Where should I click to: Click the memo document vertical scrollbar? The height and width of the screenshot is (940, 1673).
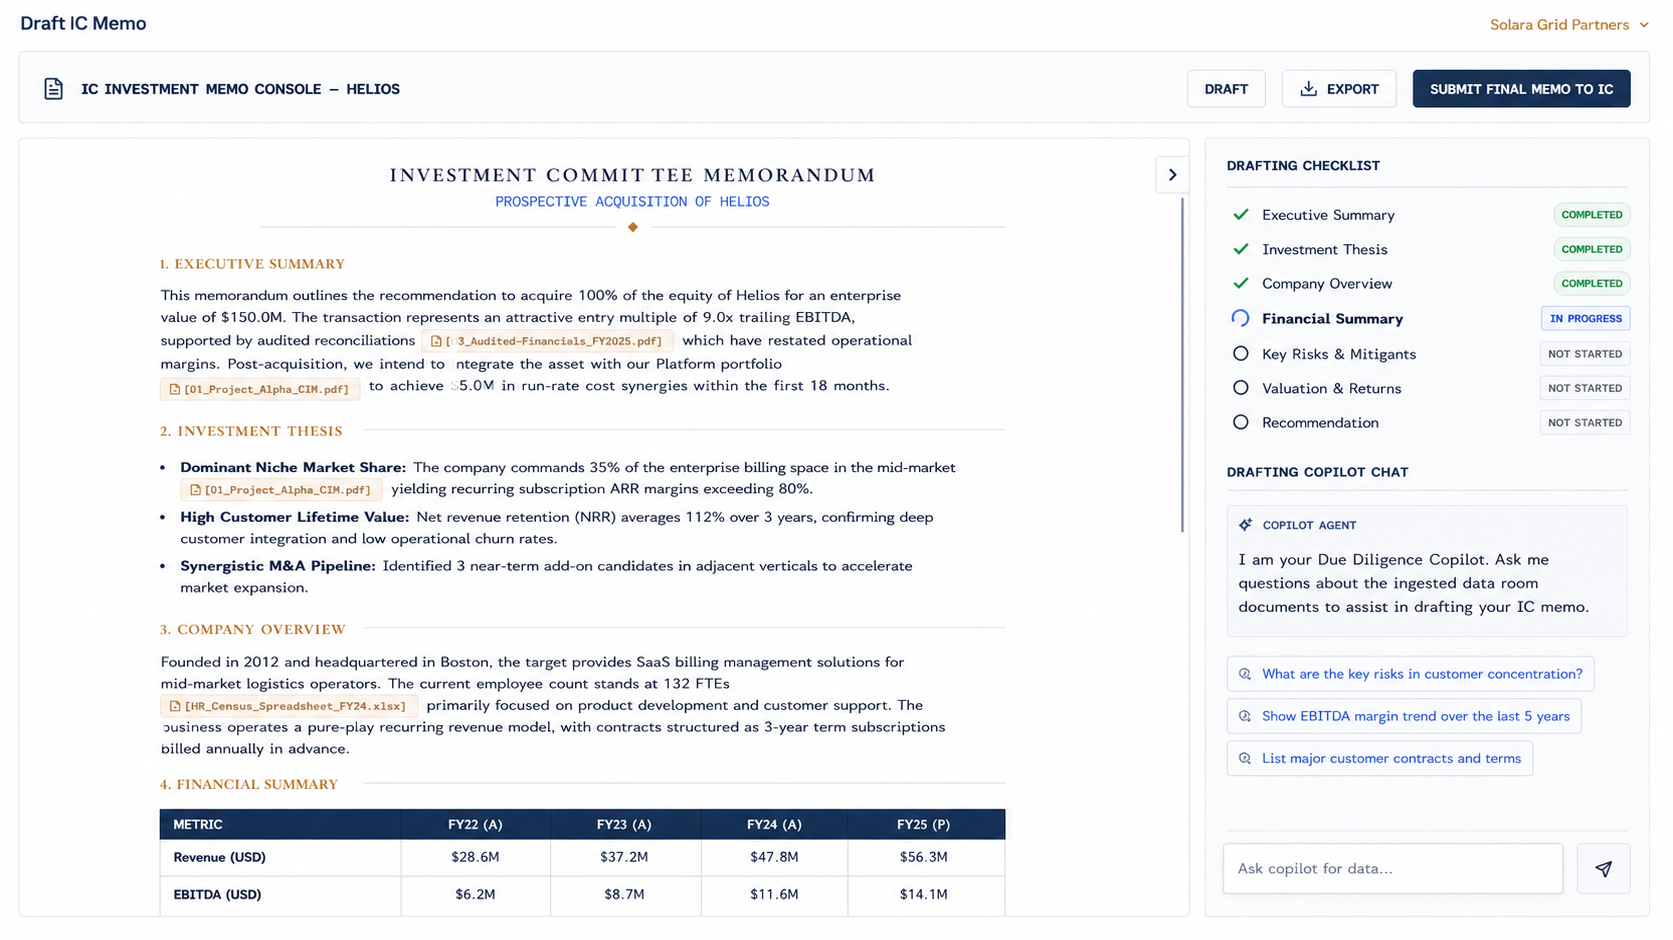pyautogui.click(x=1182, y=365)
